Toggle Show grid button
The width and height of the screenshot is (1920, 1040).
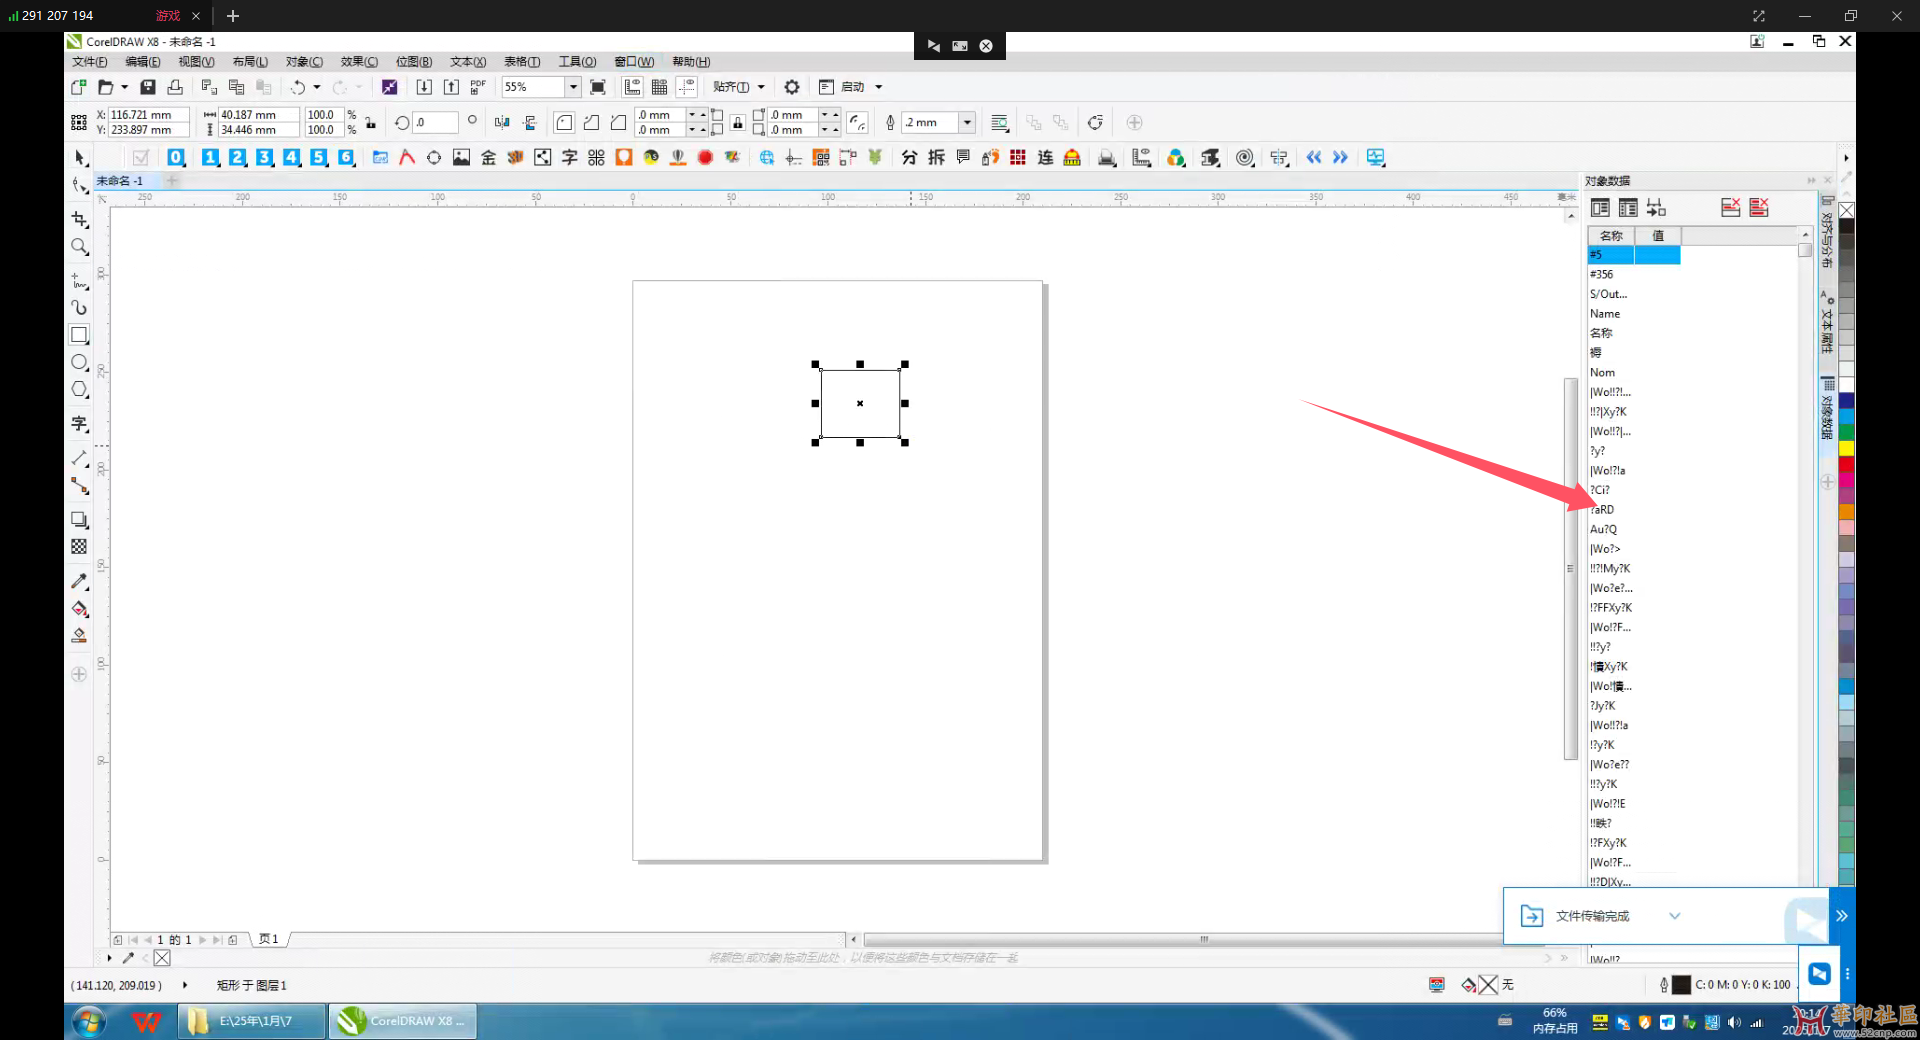pos(660,87)
